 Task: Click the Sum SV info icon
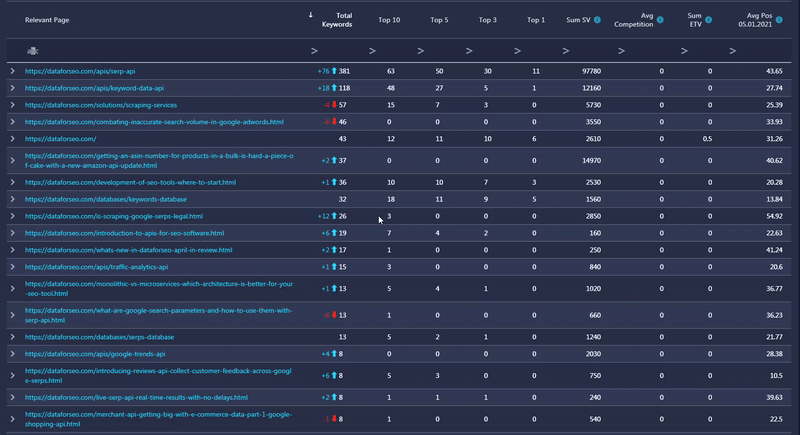(597, 20)
